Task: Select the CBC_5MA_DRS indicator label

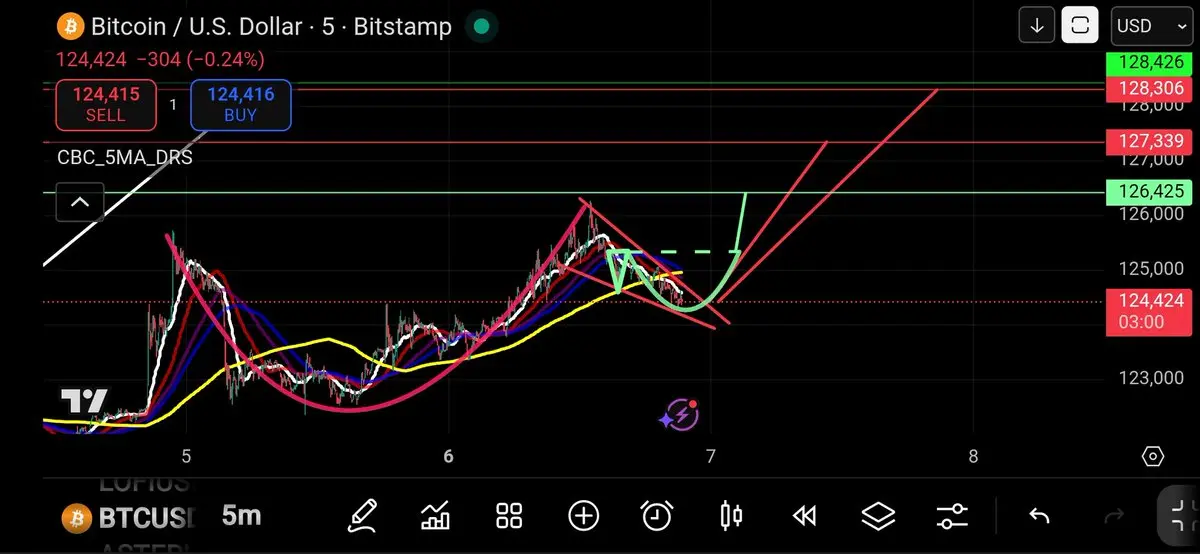Action: point(125,157)
